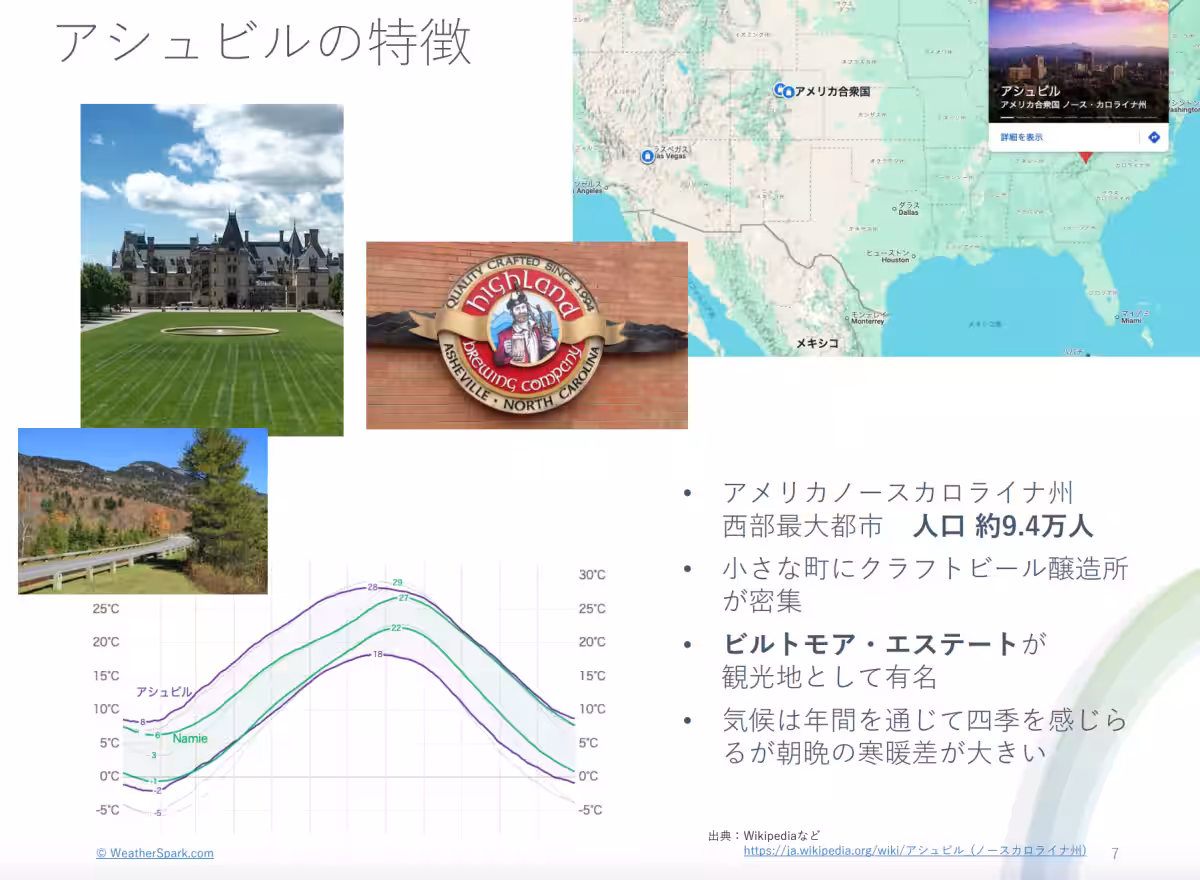This screenshot has width=1200, height=880.
Task: Select the Las Vegas map marker icon
Action: [x=647, y=156]
